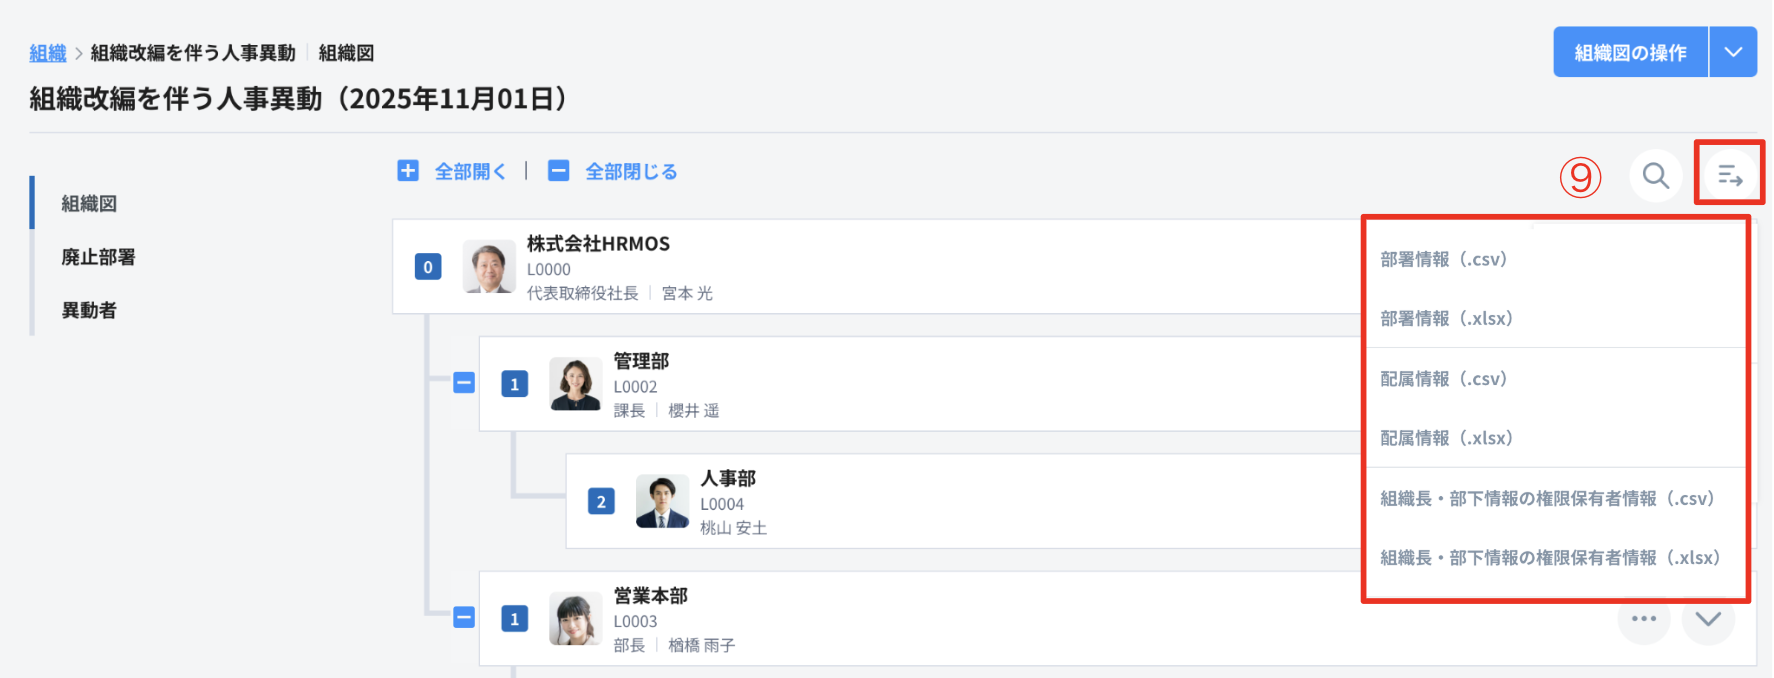1774x678 pixels.
Task: Expand 営業本部 row chevron
Action: (x=1708, y=619)
